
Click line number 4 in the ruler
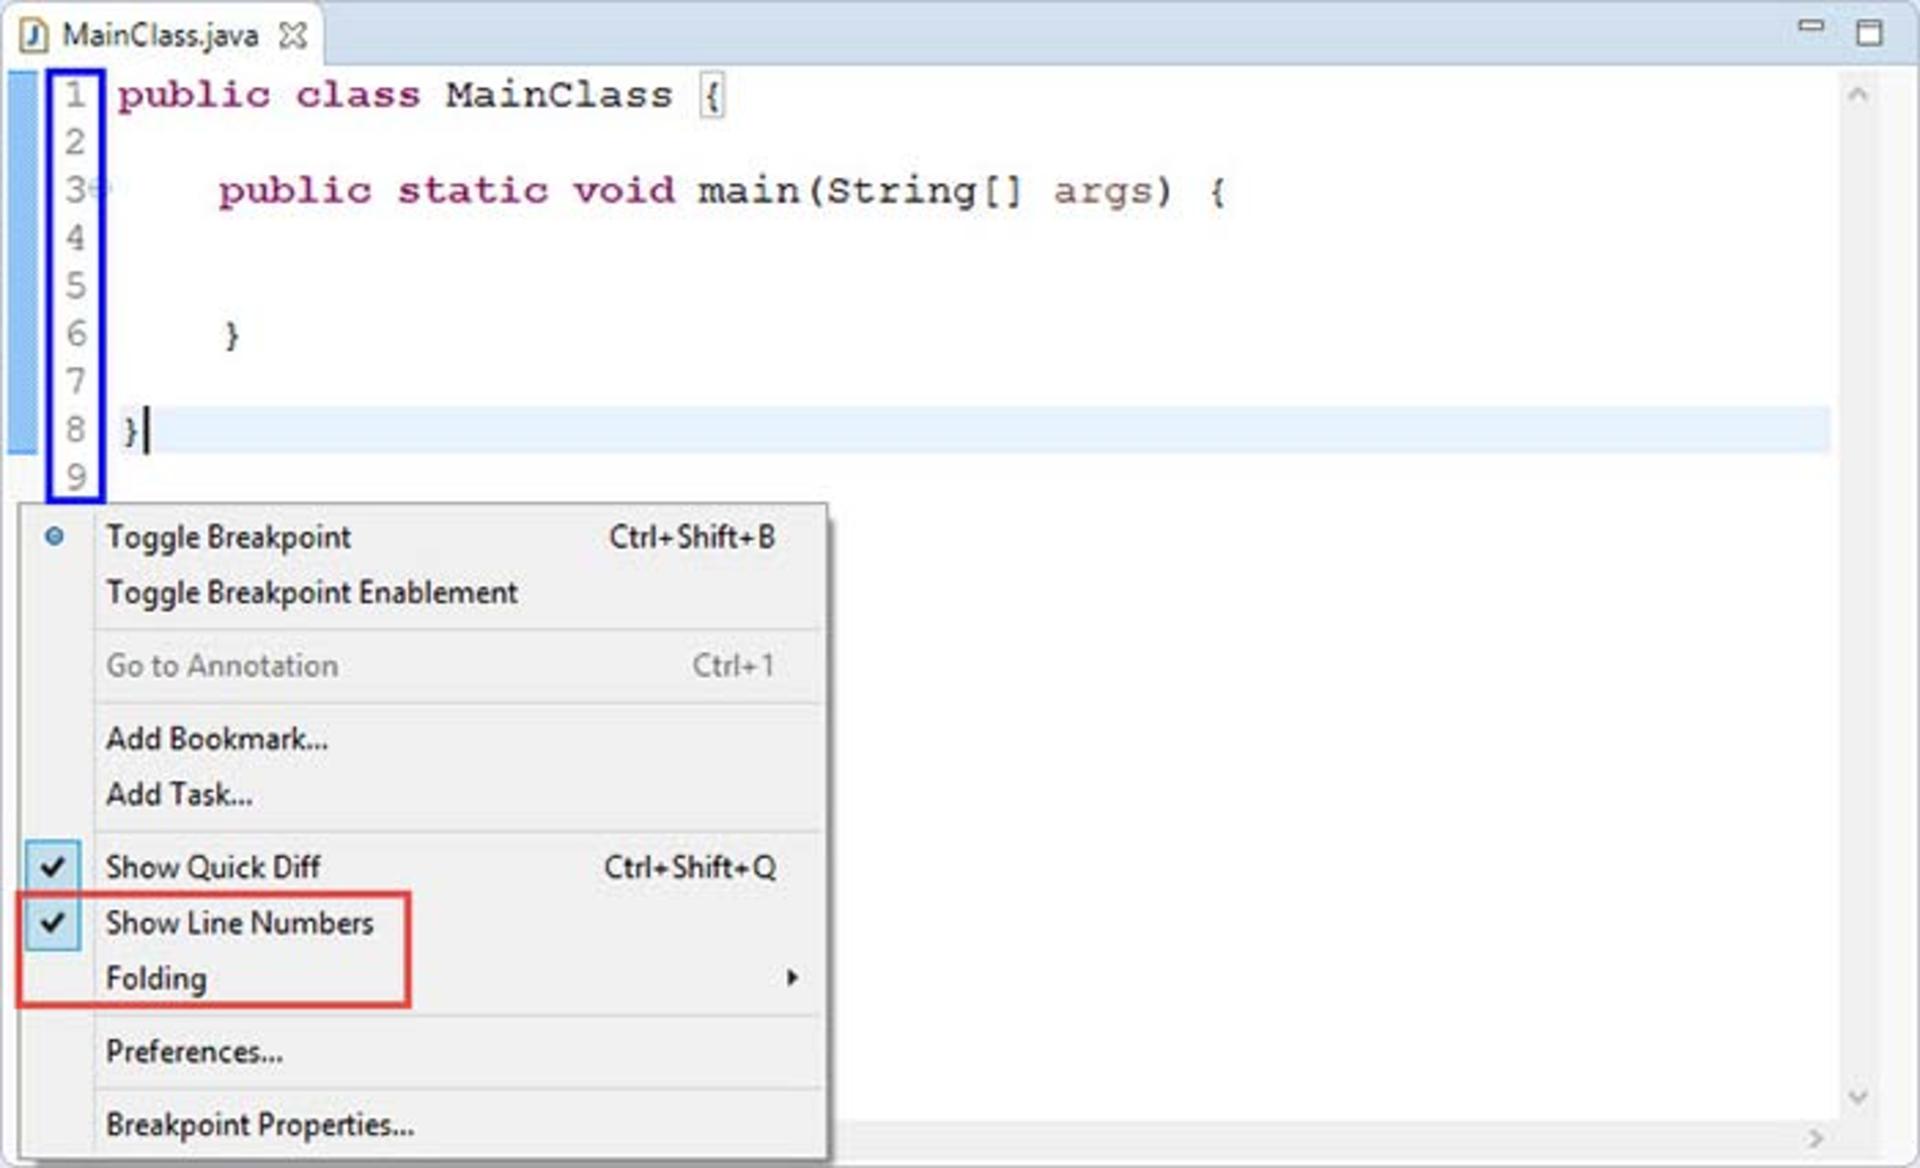75,239
